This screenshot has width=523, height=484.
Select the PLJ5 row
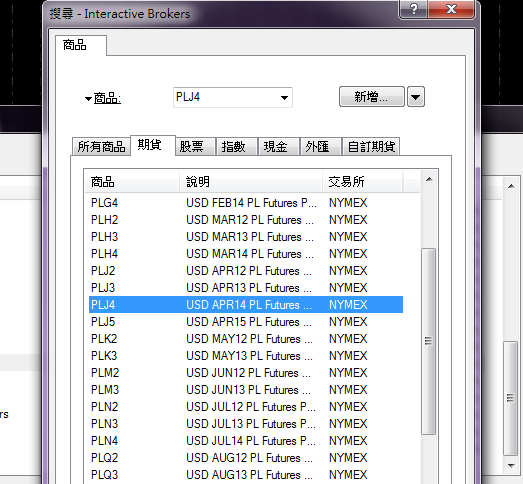coord(246,322)
